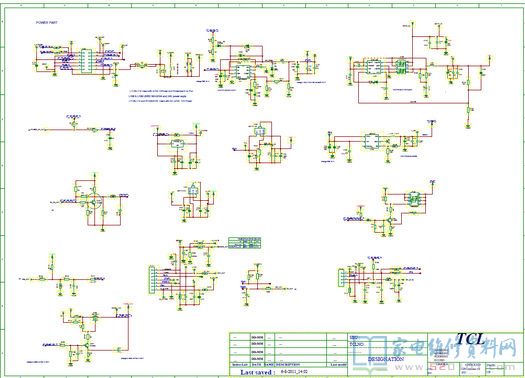The image size is (525, 378).
Task: Click the Chinese watermark text near TCL
Action: tap(454, 348)
